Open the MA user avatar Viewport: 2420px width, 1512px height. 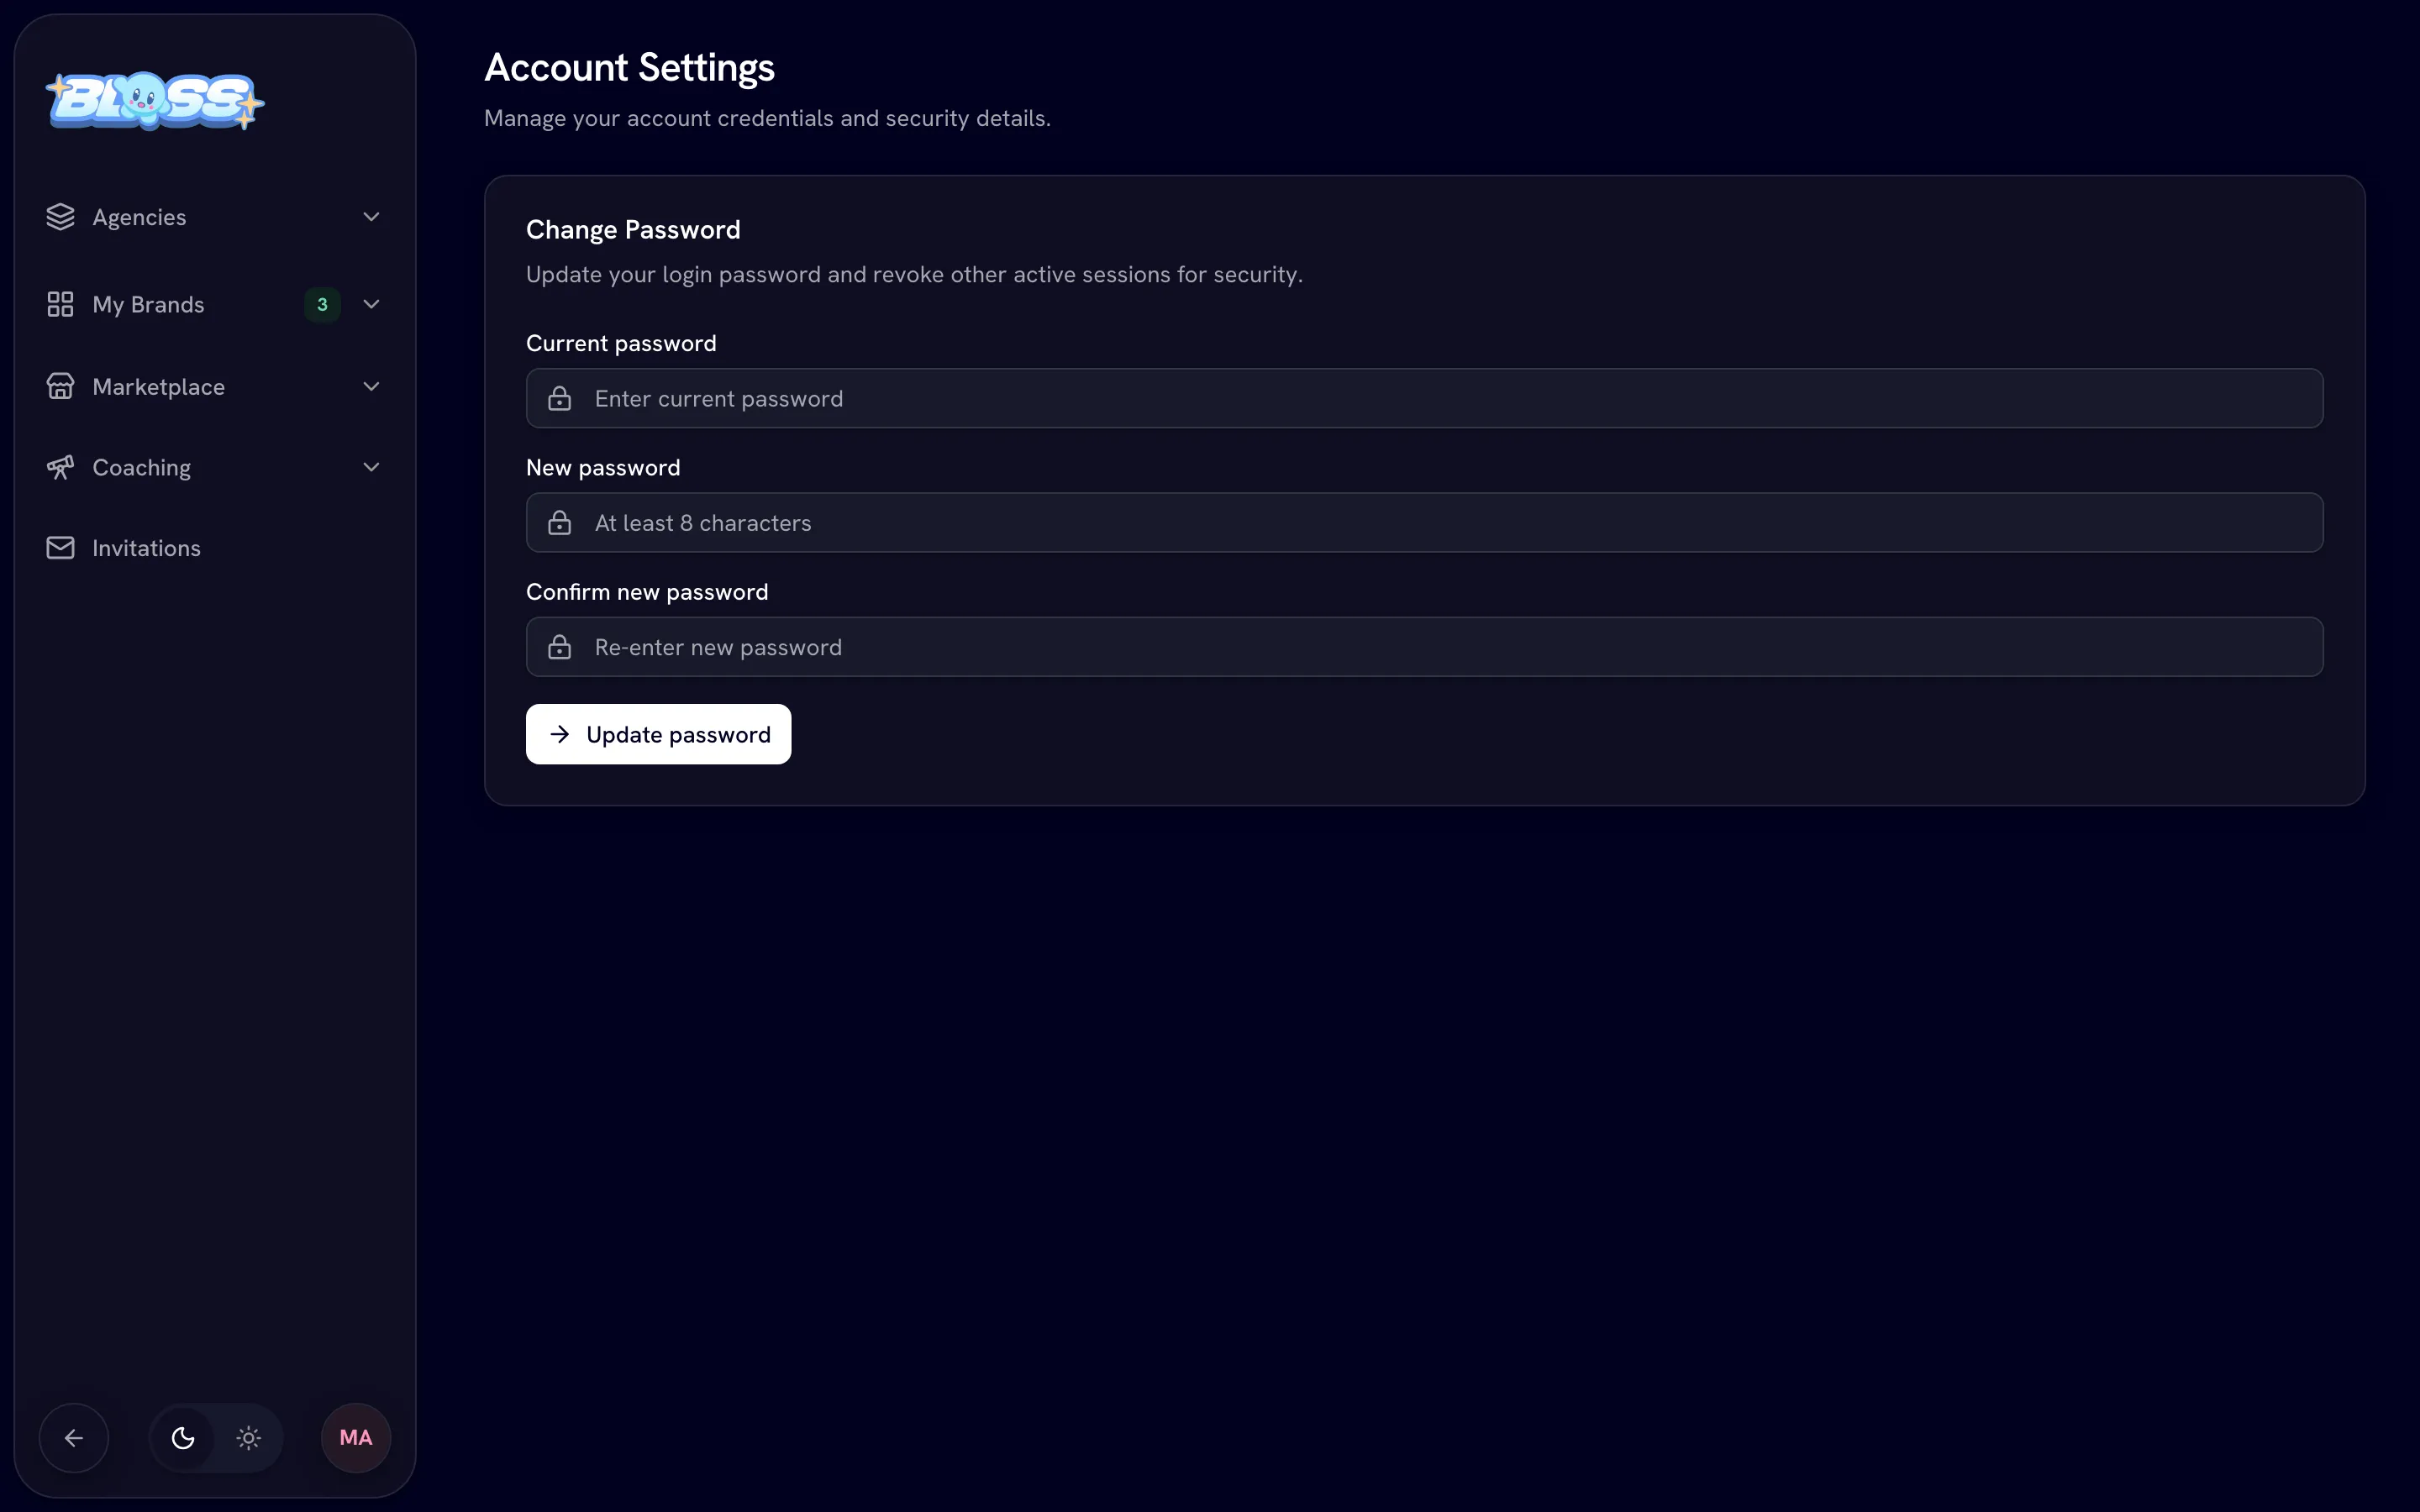click(356, 1438)
